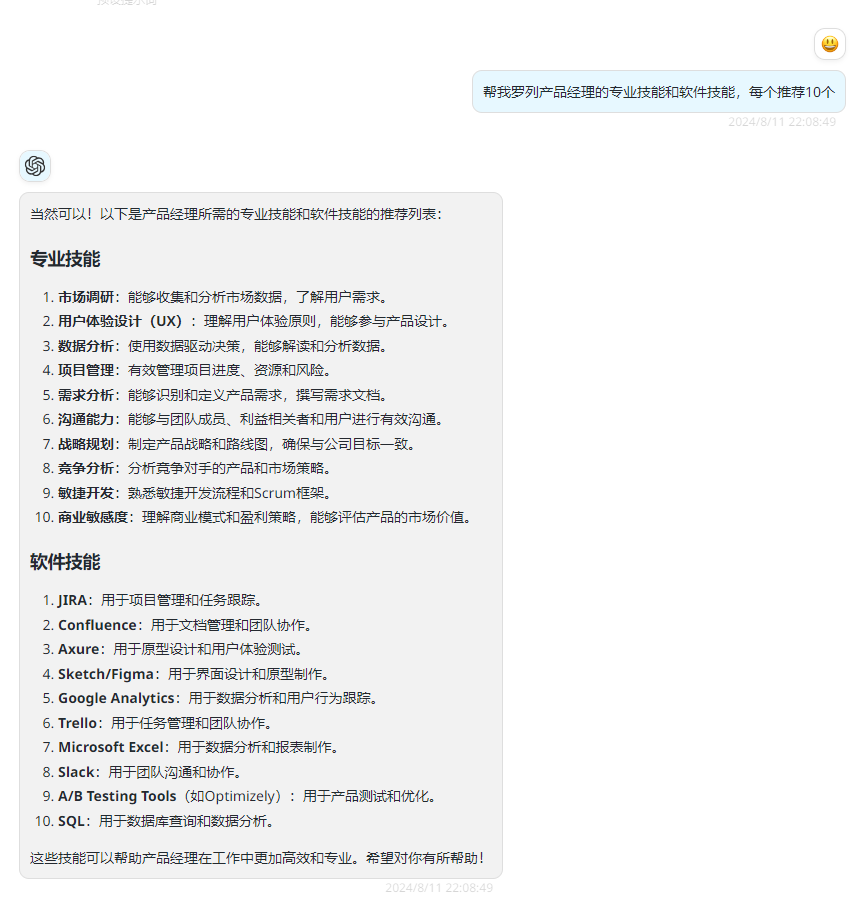Click the intro line starting with 当然可以
The height and width of the screenshot is (917, 858).
click(236, 215)
